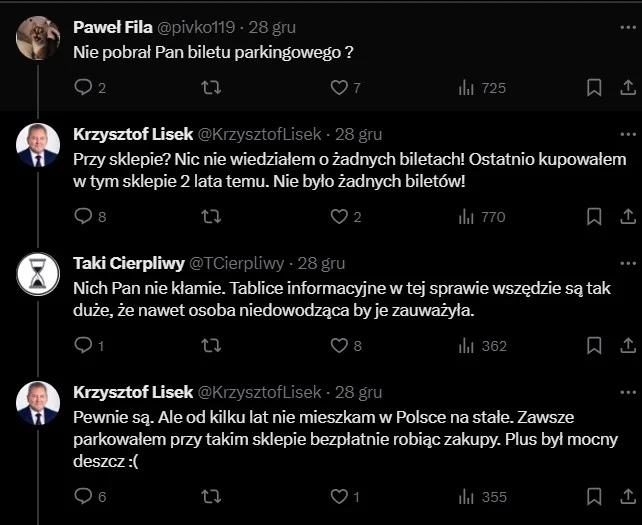Share Paweł Fila's tweet
The height and width of the screenshot is (525, 642).
[628, 88]
